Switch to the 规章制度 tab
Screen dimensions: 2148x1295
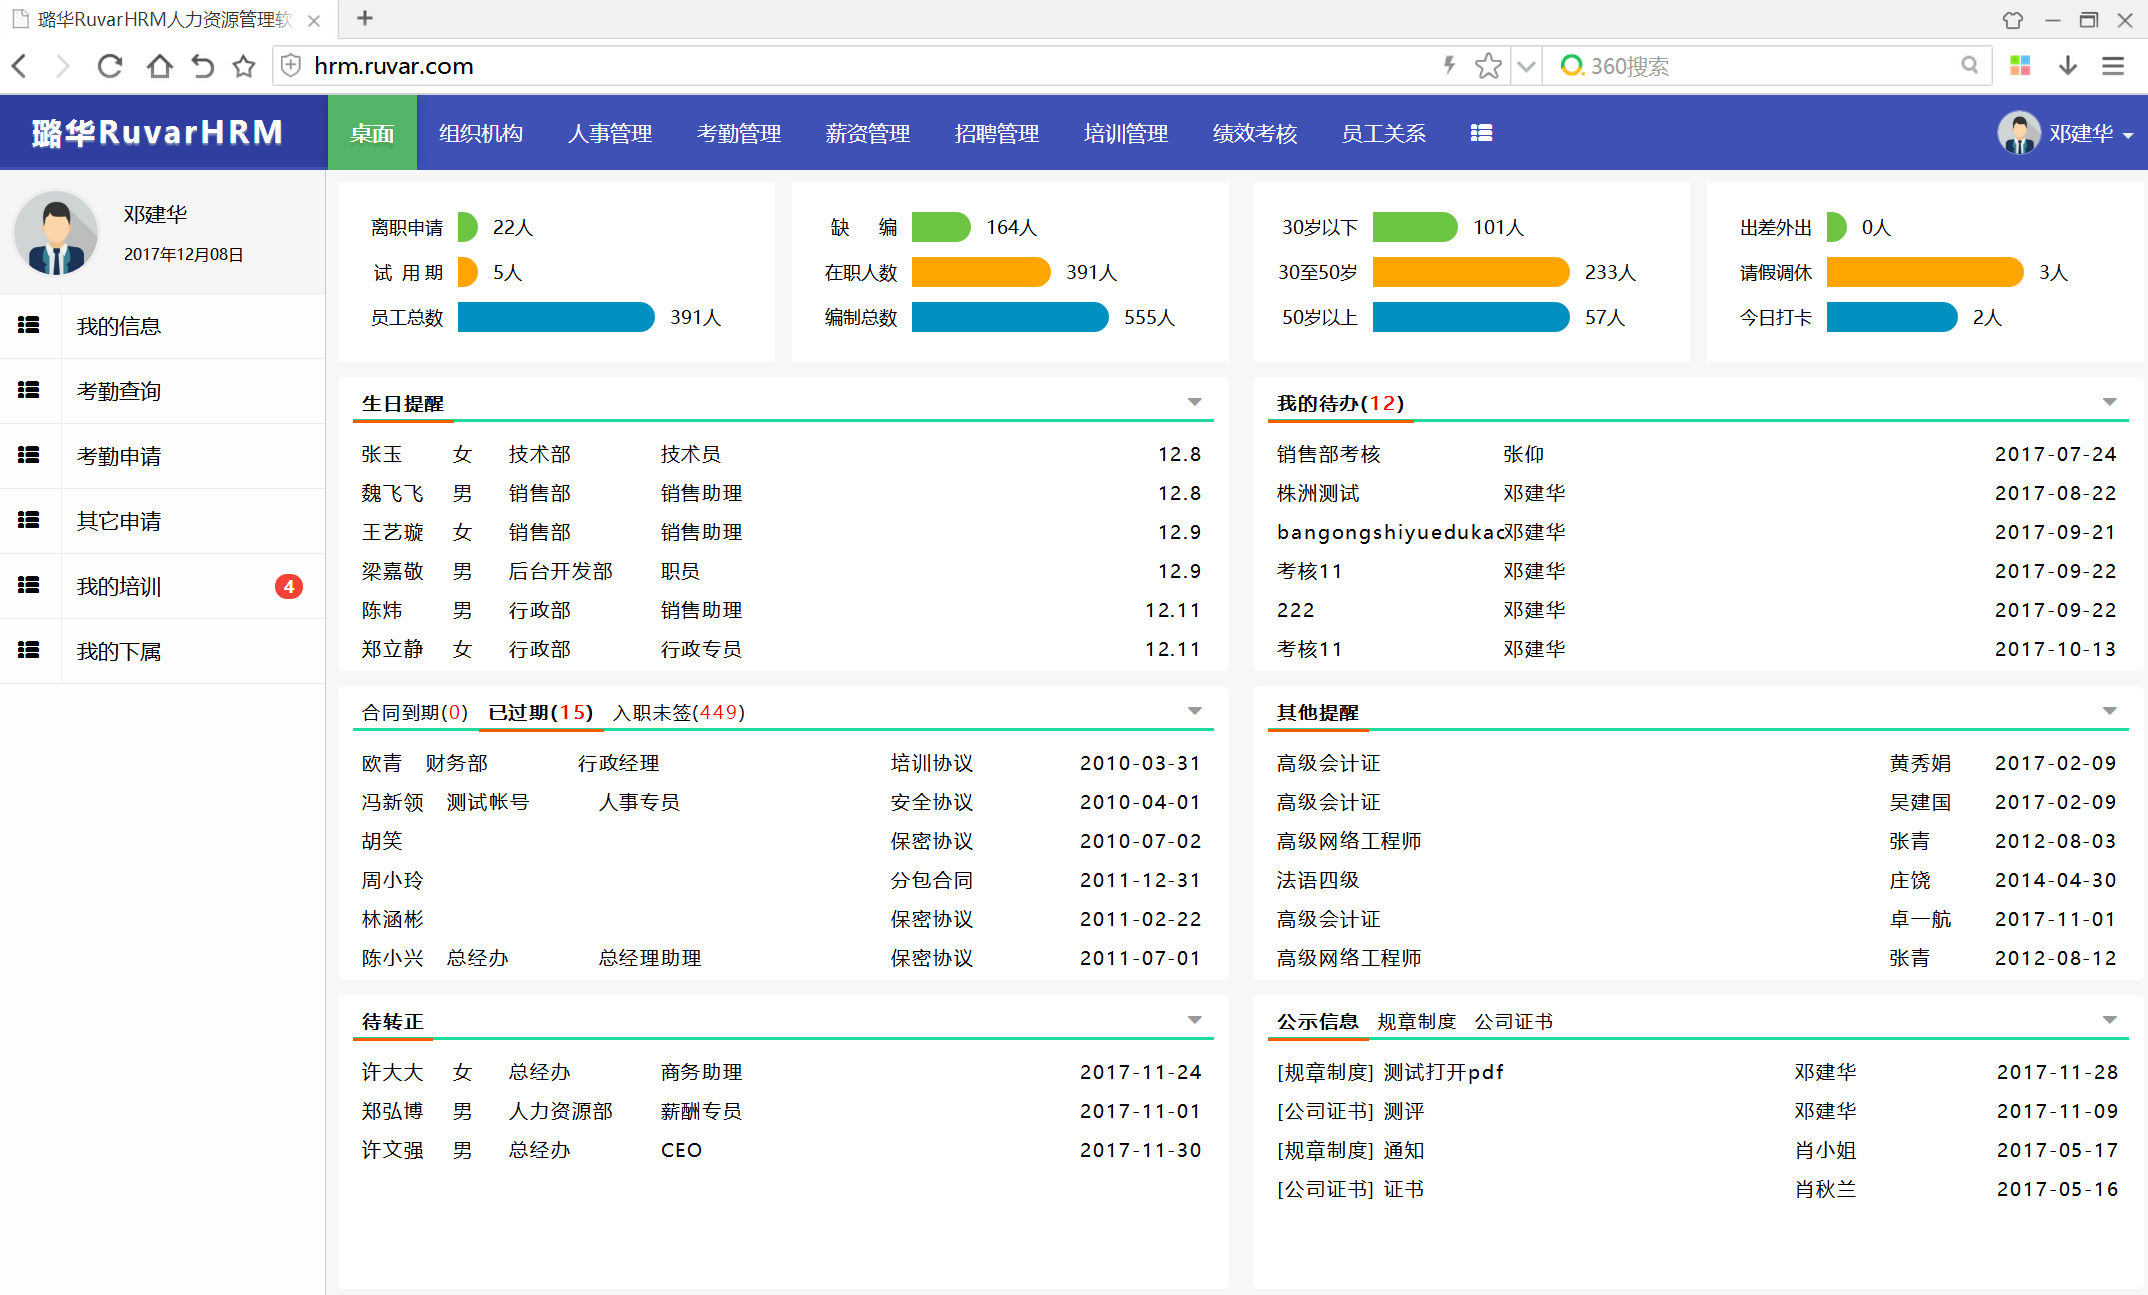[1416, 1021]
